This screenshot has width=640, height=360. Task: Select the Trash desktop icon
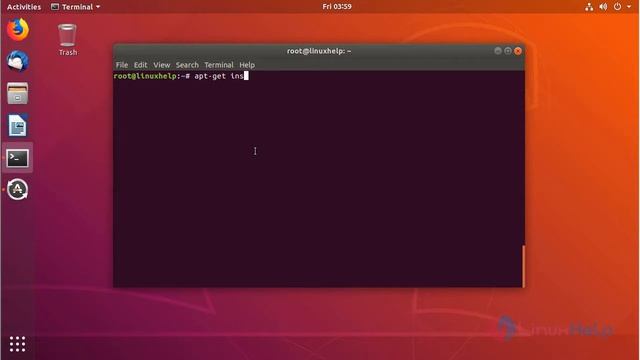67,40
